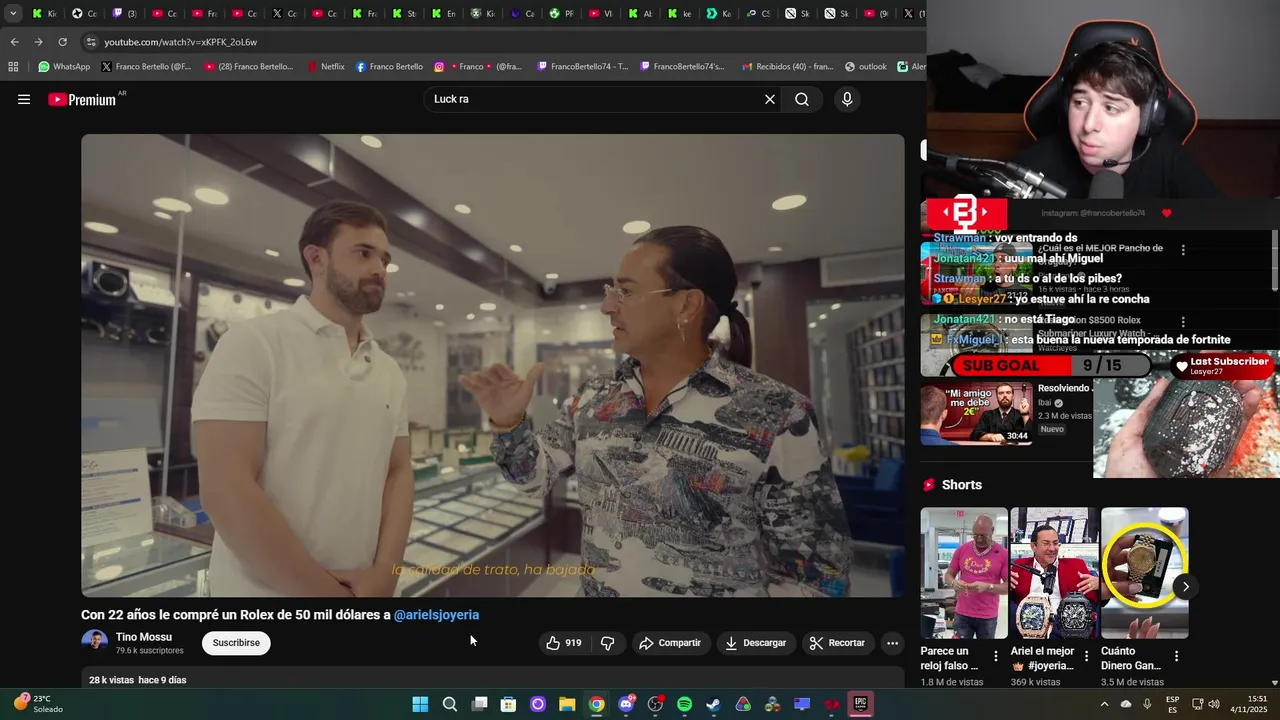This screenshot has height=720, width=1280.
Task: Subscribe to Tino Mossu with Suscribirse
Action: pyautogui.click(x=236, y=643)
